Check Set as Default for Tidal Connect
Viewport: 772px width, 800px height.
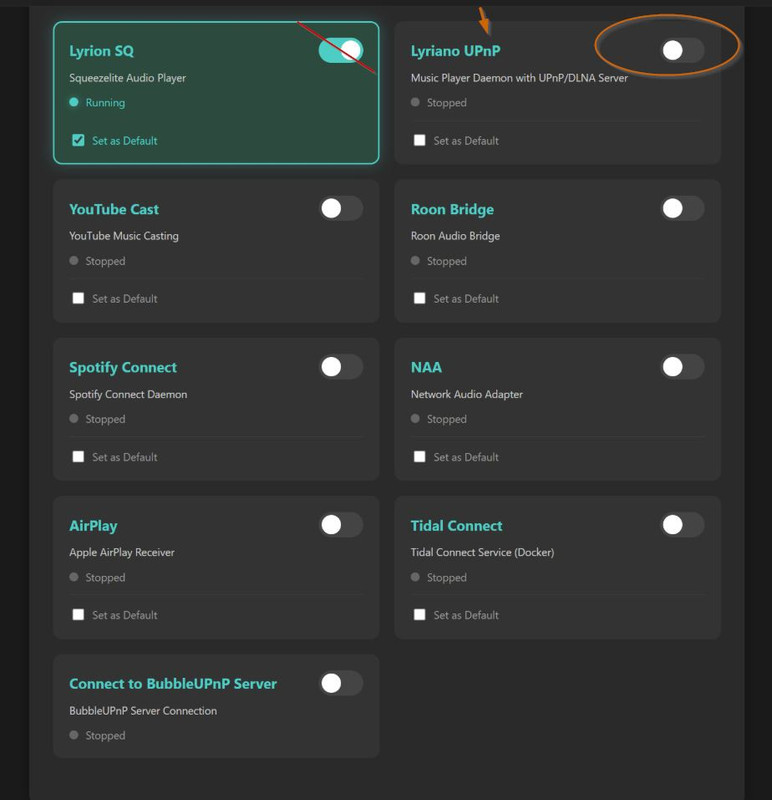coord(419,615)
